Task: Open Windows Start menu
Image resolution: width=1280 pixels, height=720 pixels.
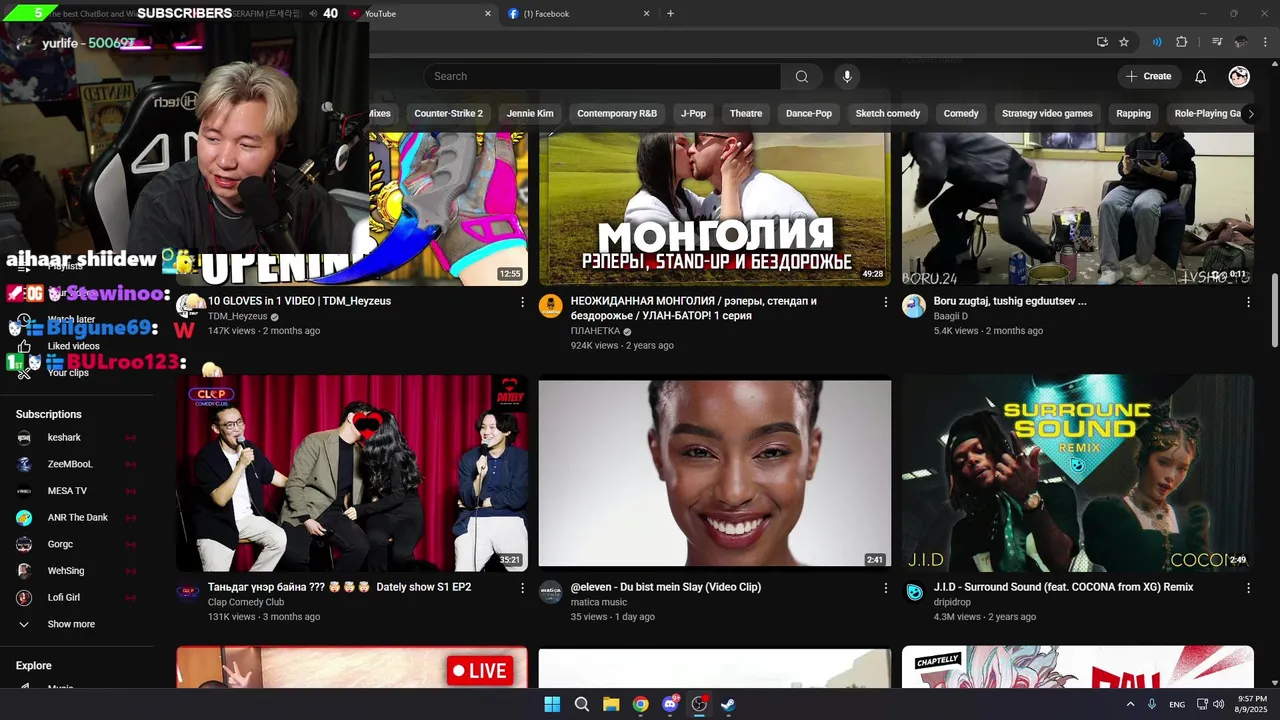Action: 552,704
